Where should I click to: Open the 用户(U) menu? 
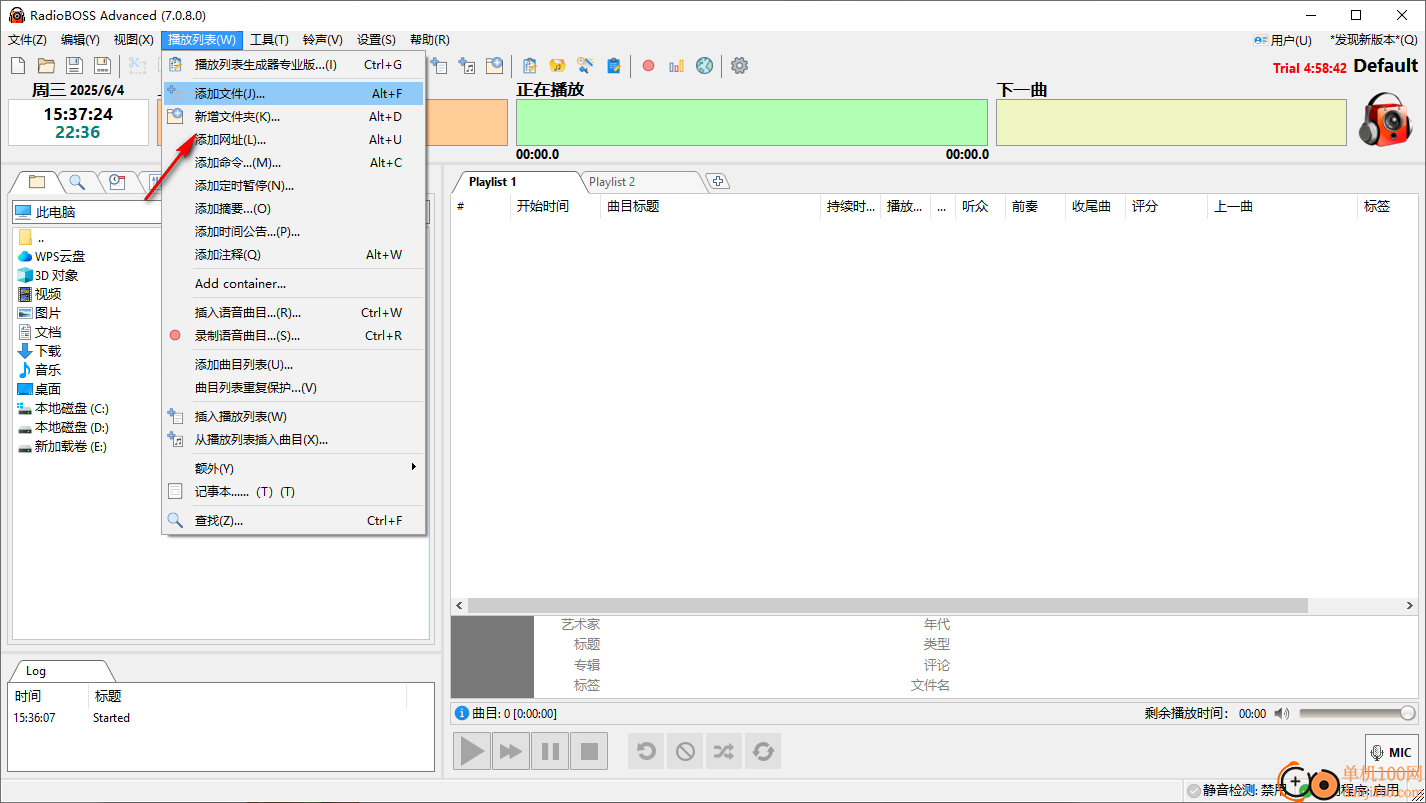pyautogui.click(x=1282, y=40)
